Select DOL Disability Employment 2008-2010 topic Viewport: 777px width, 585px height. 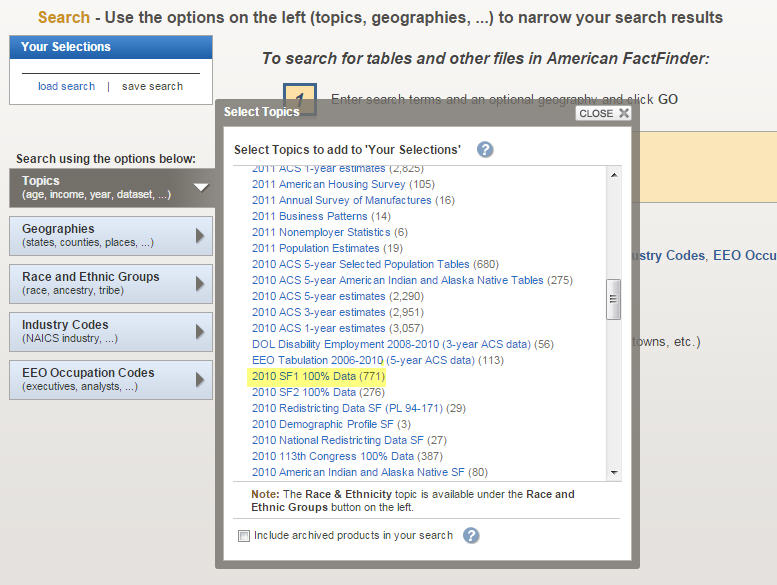pyautogui.click(x=391, y=344)
